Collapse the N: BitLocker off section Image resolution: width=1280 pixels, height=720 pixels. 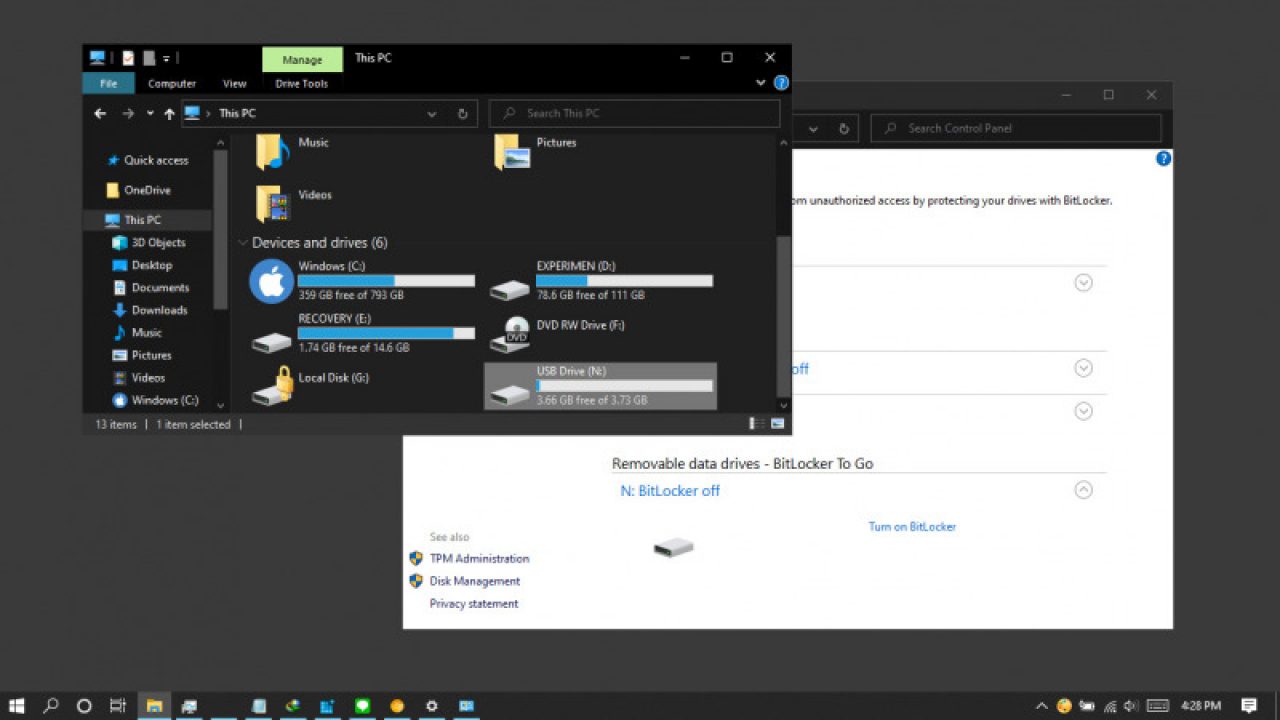click(1083, 490)
